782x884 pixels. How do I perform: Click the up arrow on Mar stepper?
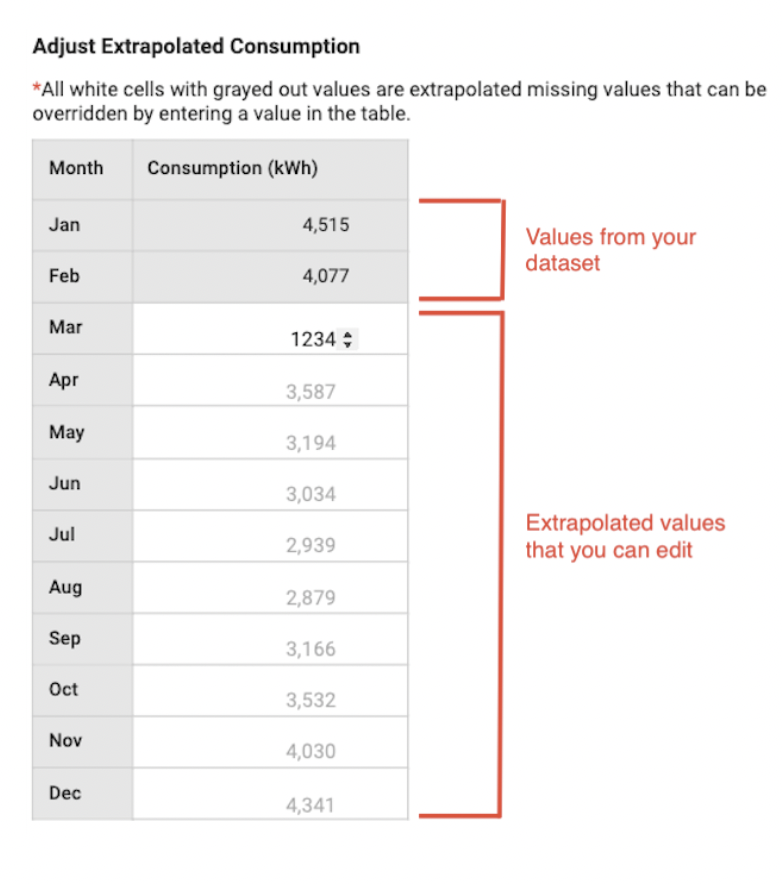click(x=347, y=334)
